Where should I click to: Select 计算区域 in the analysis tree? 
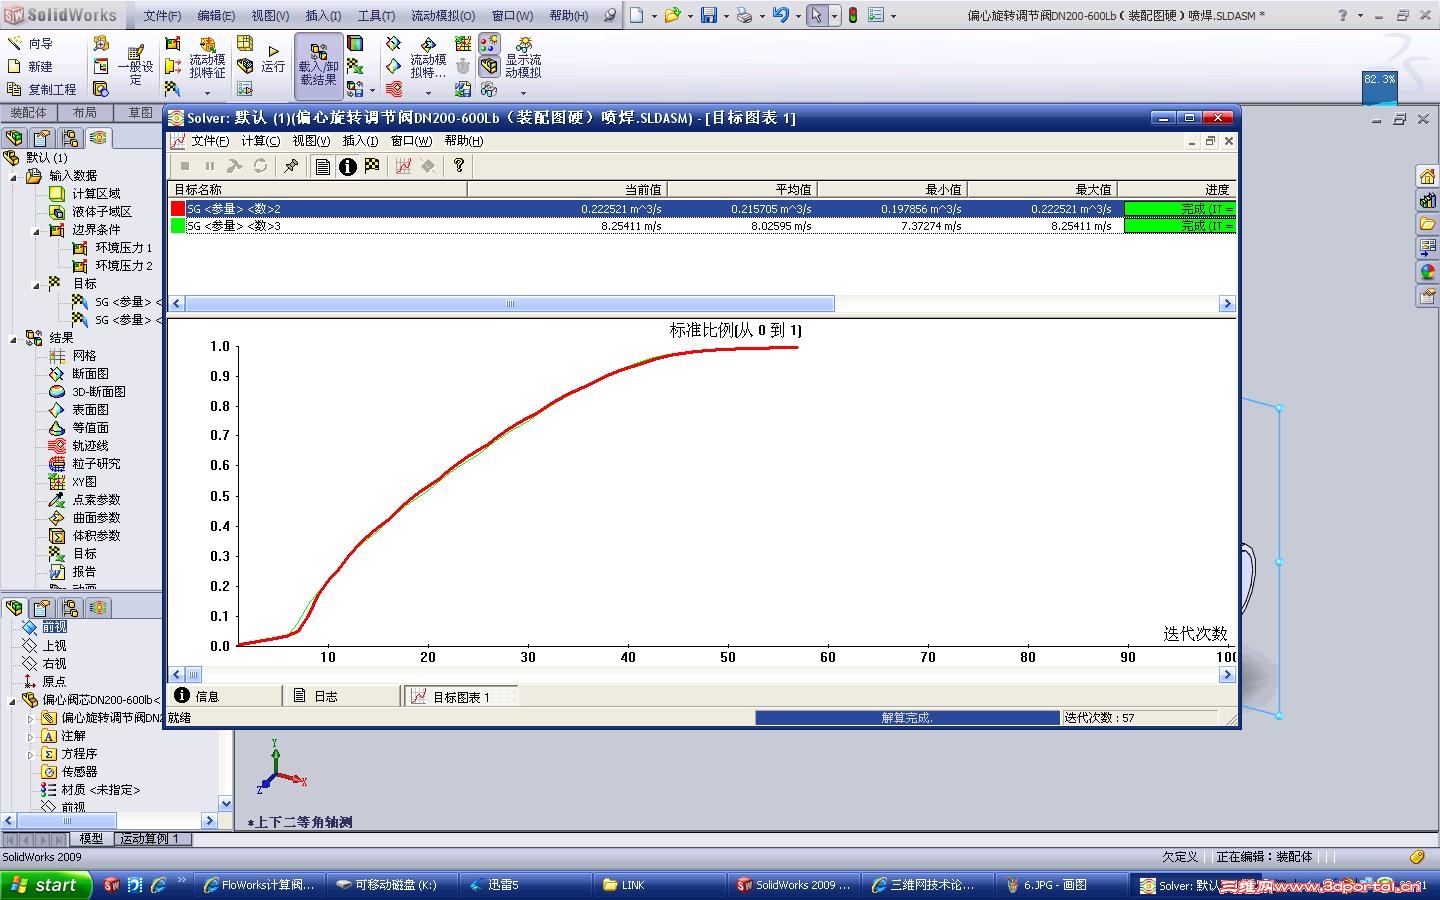[96, 194]
